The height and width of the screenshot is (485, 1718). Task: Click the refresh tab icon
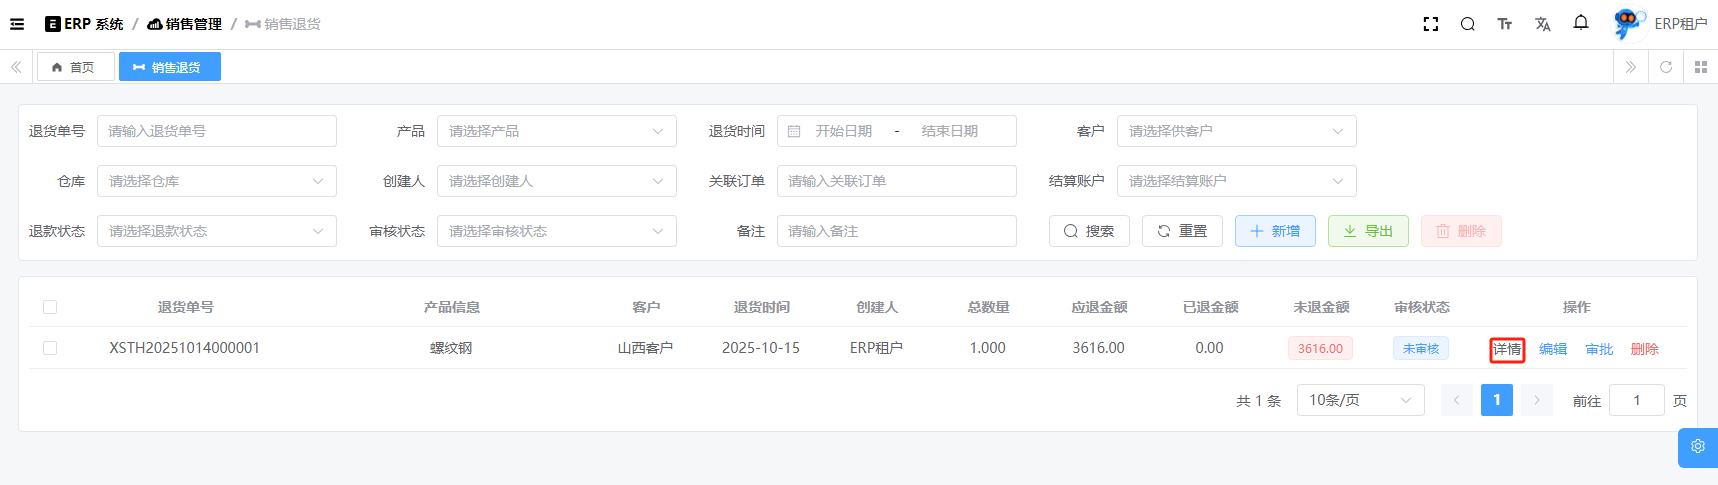tap(1665, 67)
